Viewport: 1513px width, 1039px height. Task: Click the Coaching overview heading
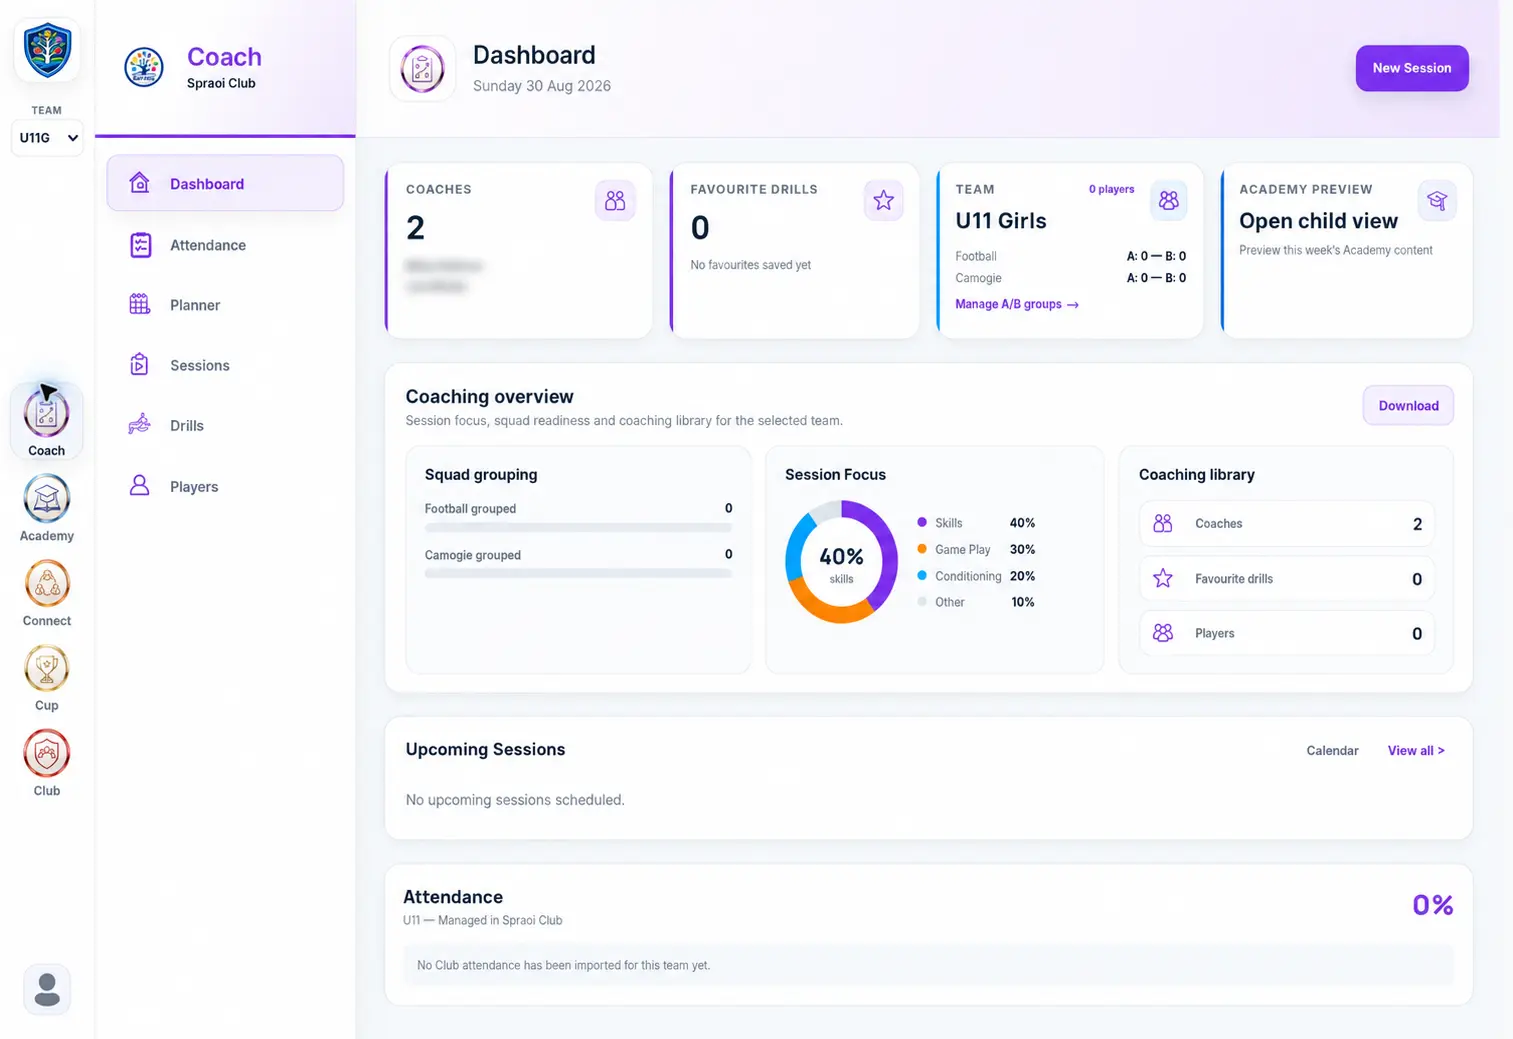click(x=489, y=397)
